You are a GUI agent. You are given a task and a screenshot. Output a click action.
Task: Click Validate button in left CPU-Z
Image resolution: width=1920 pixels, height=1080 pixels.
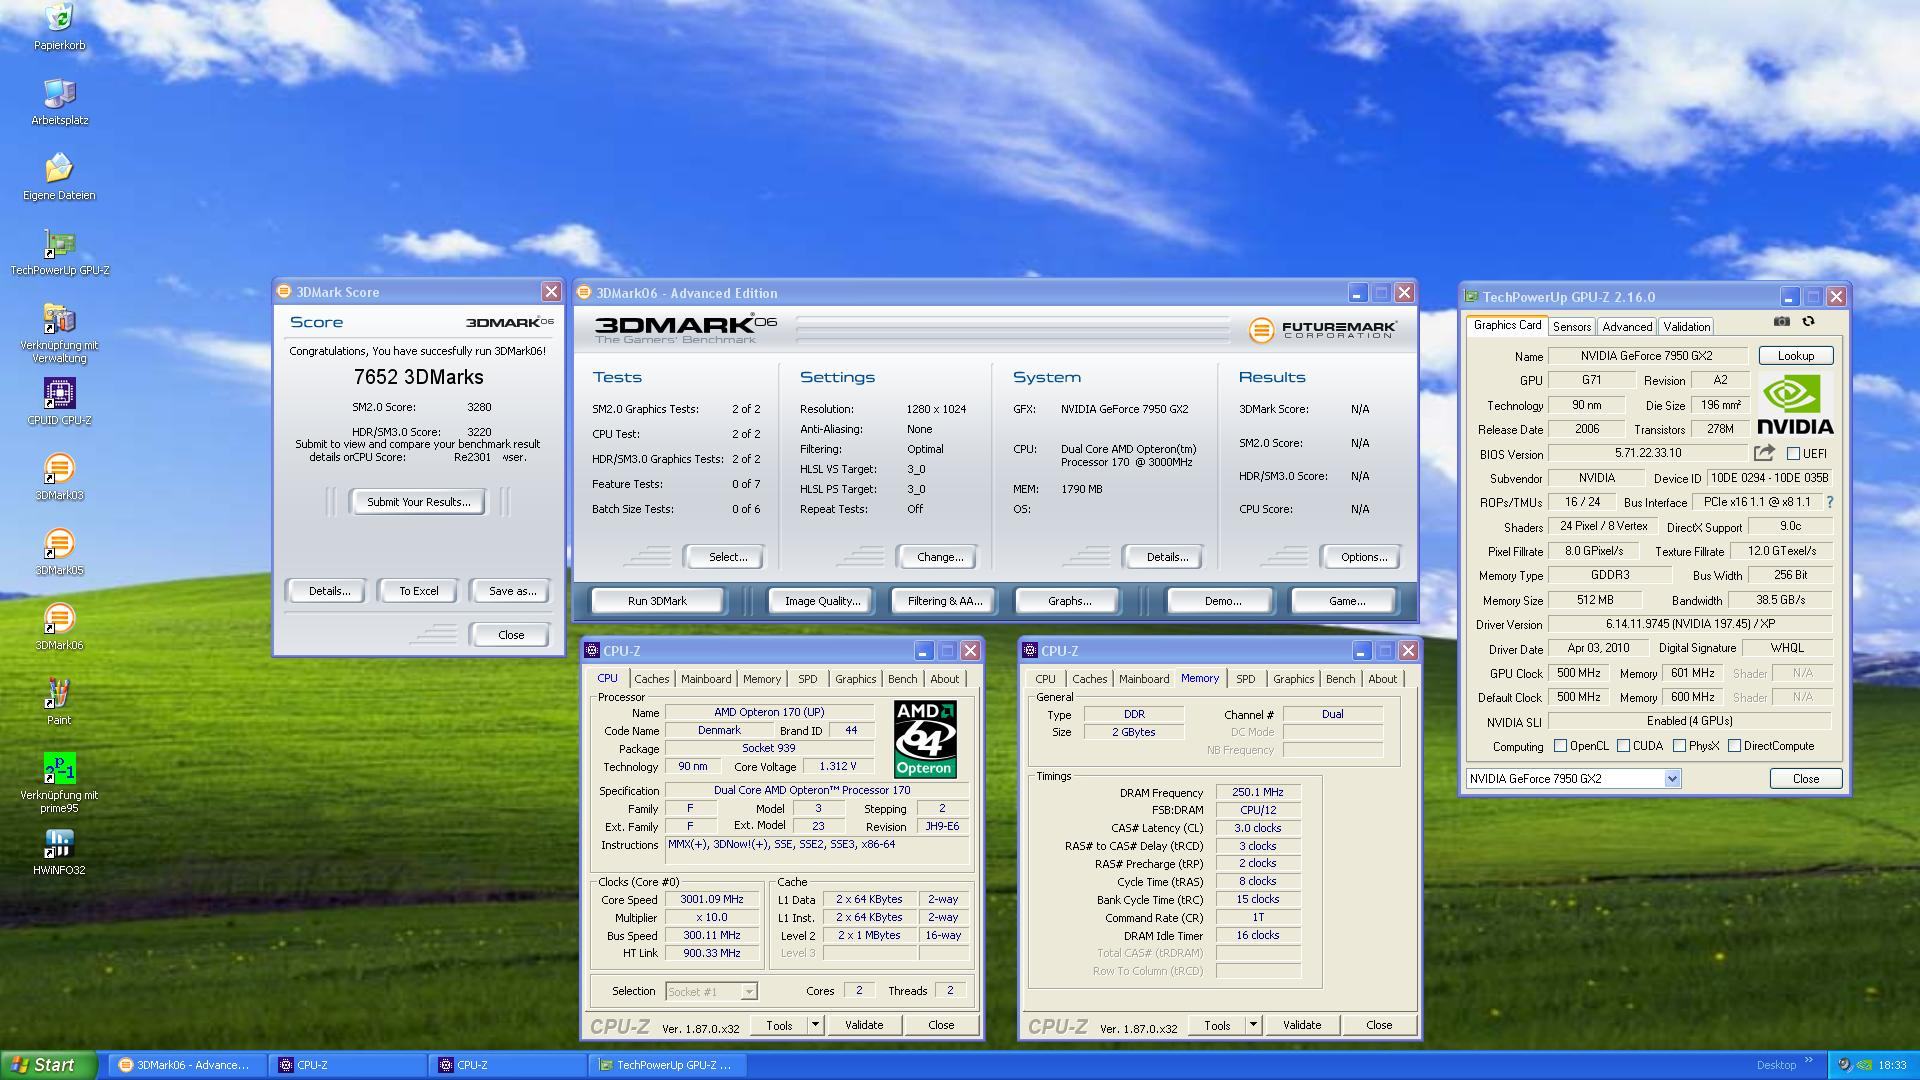(x=864, y=1025)
